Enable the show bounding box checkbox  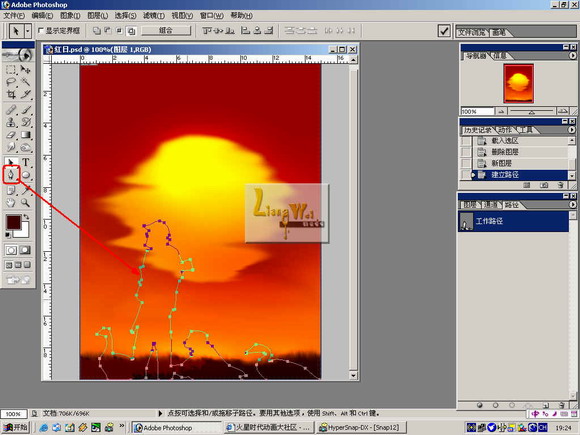(x=41, y=31)
